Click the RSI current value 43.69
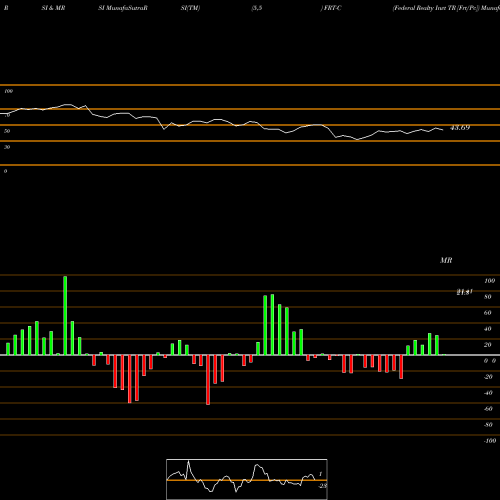The width and height of the screenshot is (500, 500). click(460, 127)
